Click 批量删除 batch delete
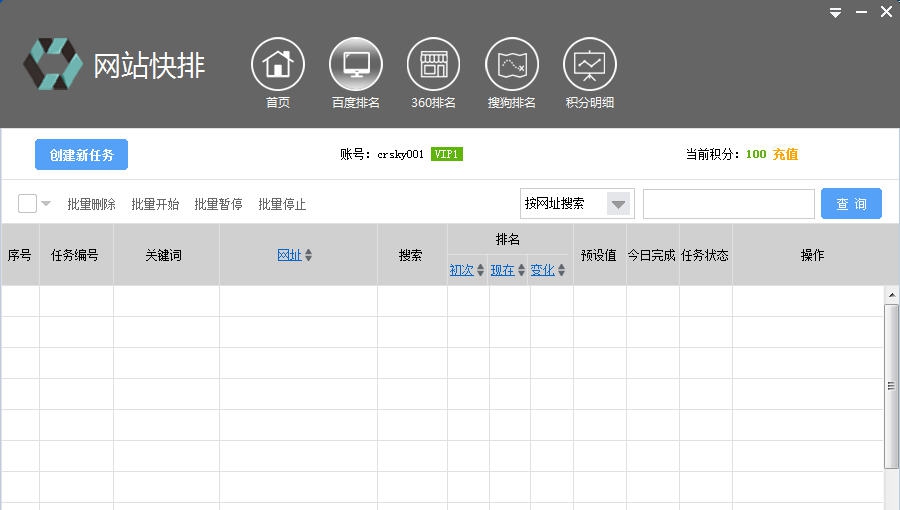The image size is (900, 510). point(91,204)
